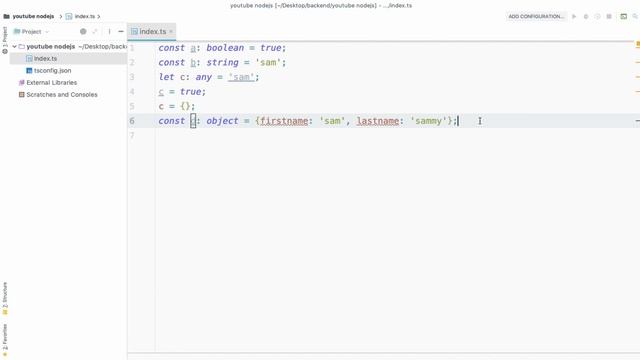The image size is (640, 360).
Task: Click the 'string' type on line 2
Action: [x=222, y=62]
